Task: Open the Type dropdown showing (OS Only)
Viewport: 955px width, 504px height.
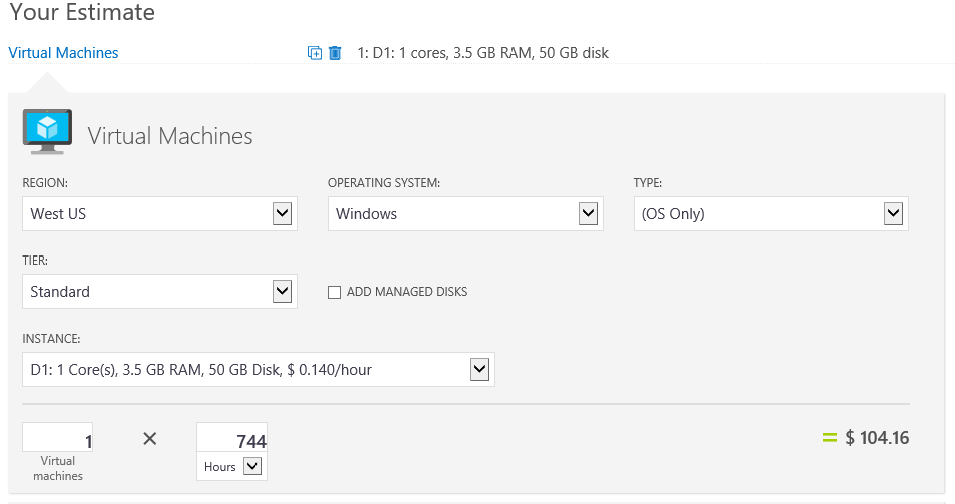Action: [x=771, y=214]
